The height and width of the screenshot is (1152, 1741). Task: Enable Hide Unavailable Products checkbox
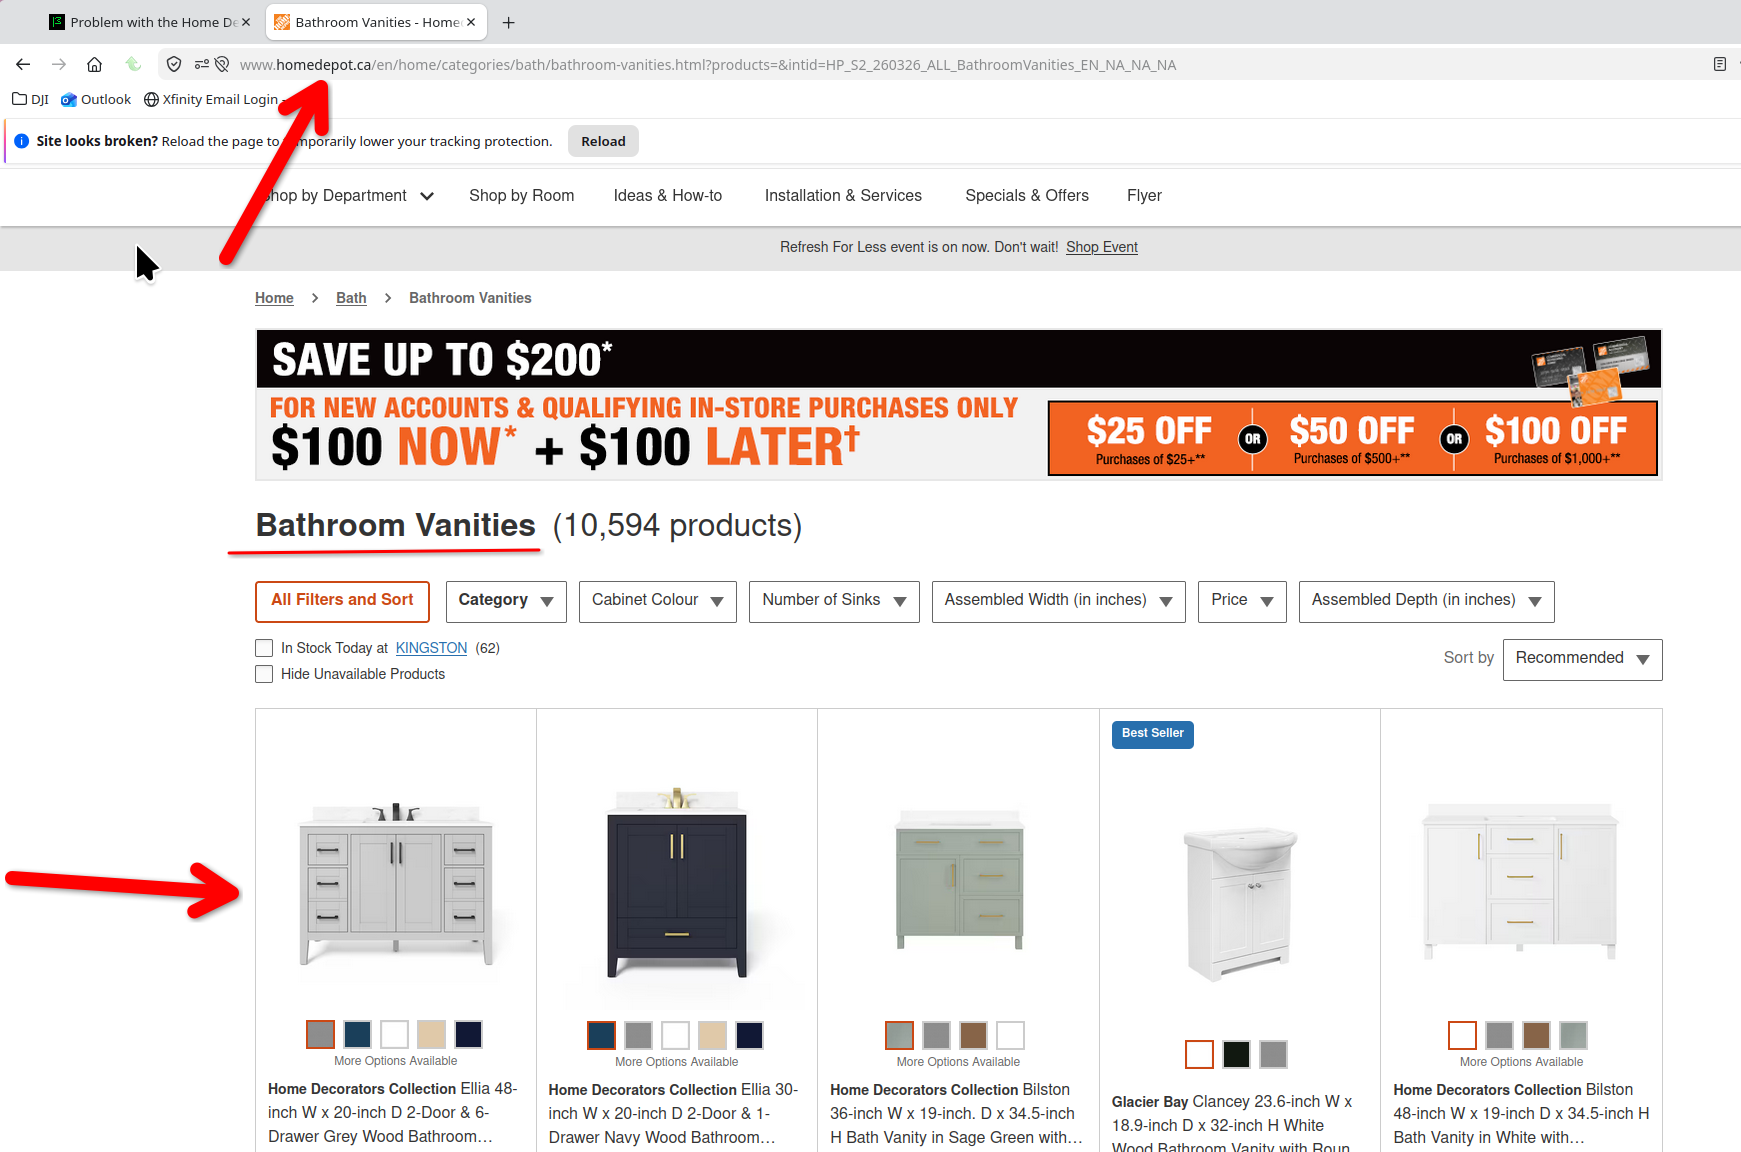click(264, 674)
